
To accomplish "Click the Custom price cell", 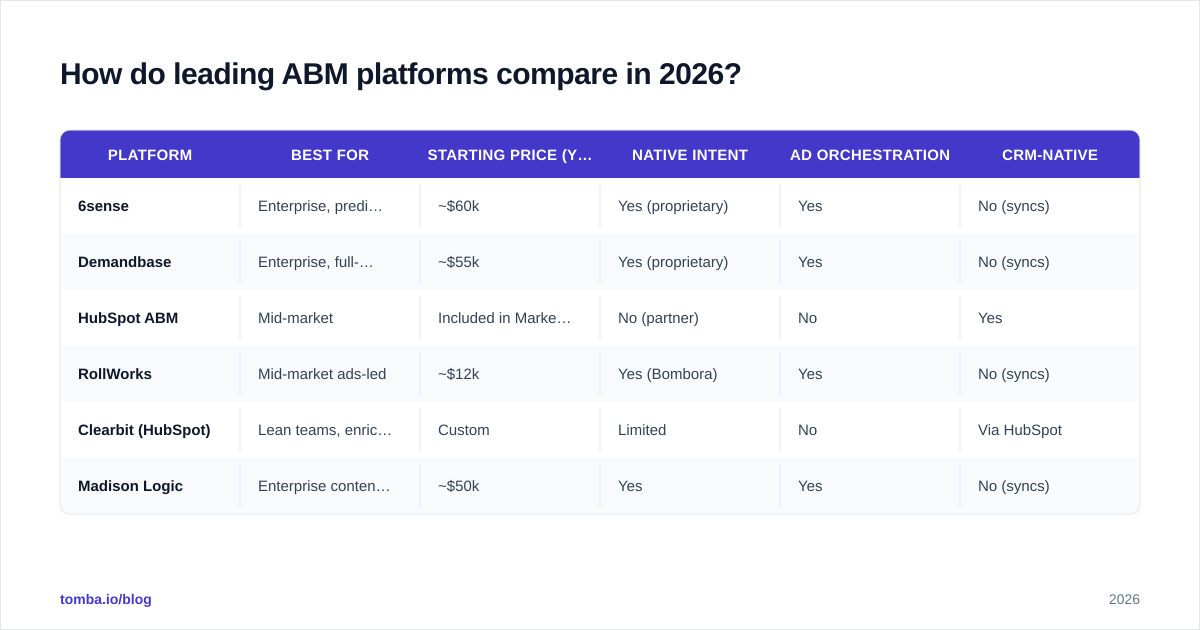I will (x=510, y=430).
